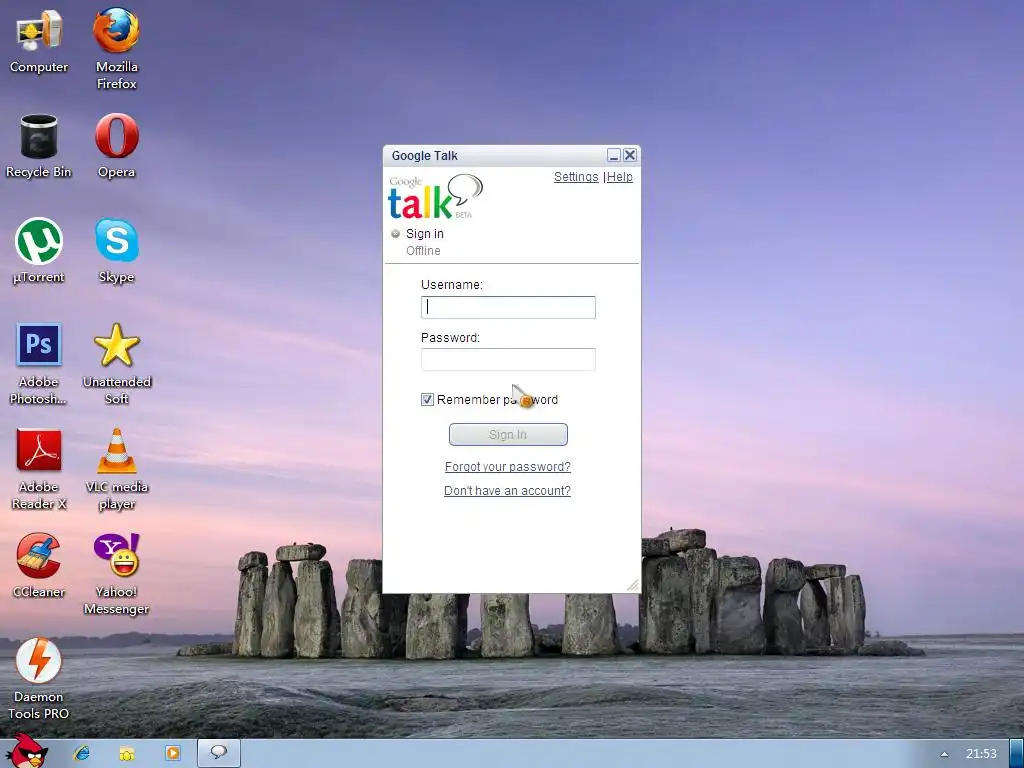Click the Google Talk logo
The width and height of the screenshot is (1024, 768).
click(436, 197)
